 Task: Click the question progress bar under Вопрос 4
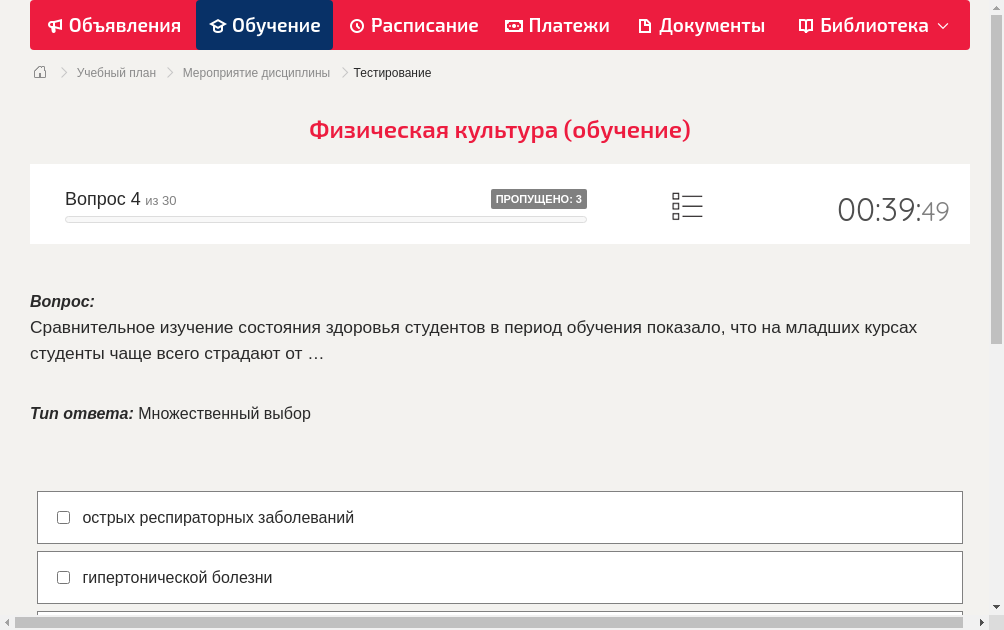pos(325,219)
